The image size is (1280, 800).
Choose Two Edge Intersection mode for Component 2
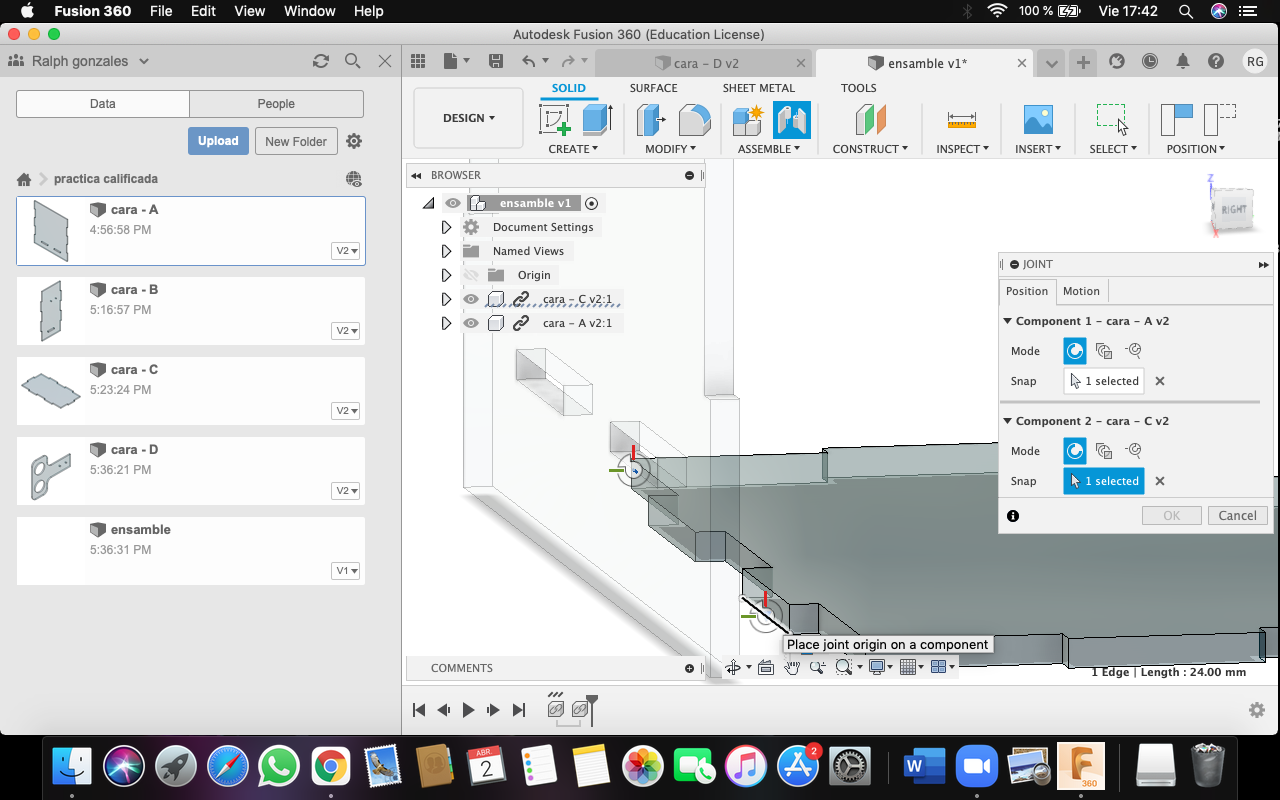coord(1133,451)
